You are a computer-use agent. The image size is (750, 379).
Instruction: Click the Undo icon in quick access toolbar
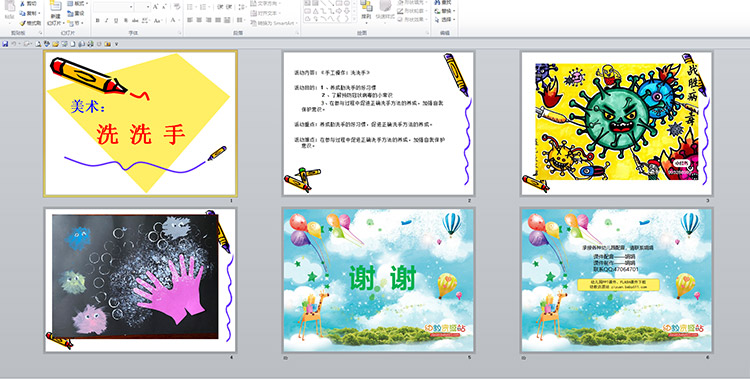pos(14,44)
